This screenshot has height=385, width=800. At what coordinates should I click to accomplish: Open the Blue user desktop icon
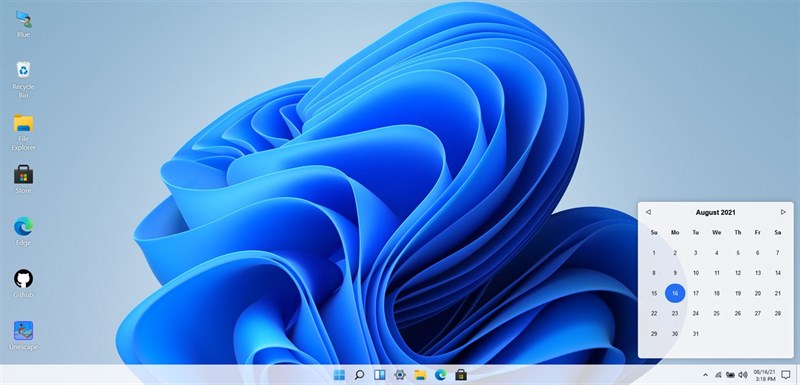point(23,24)
